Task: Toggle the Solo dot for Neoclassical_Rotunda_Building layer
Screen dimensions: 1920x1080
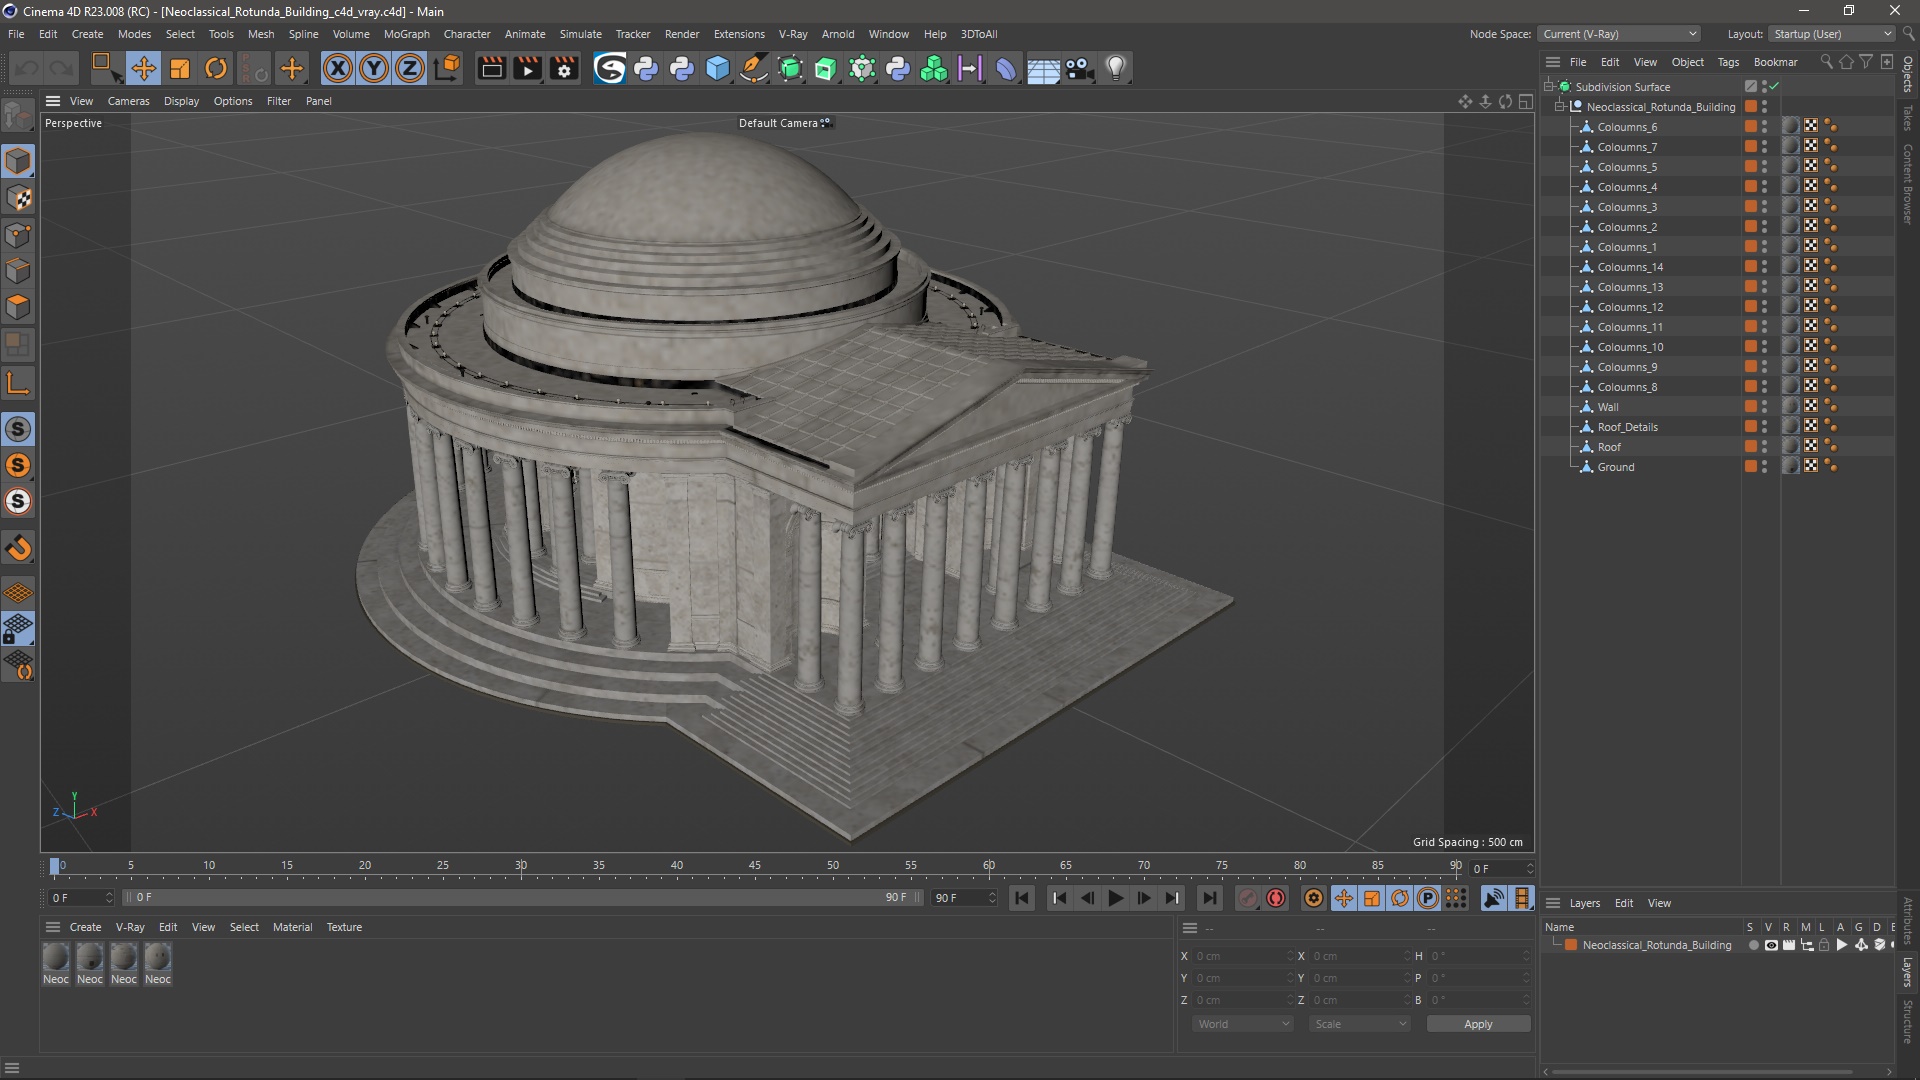Action: point(1753,945)
